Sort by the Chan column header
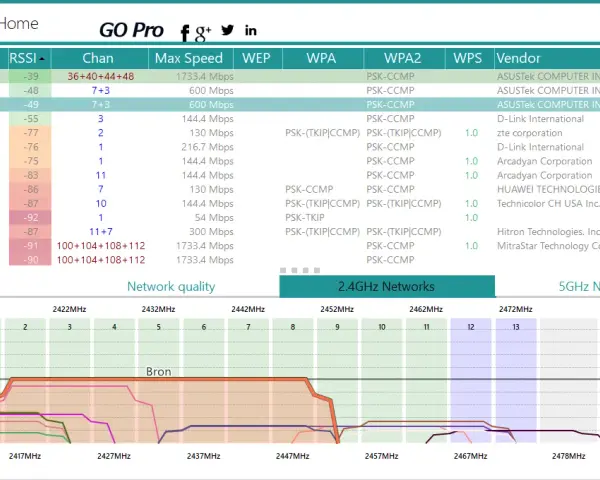Image resolution: width=600 pixels, height=480 pixels. (98, 58)
